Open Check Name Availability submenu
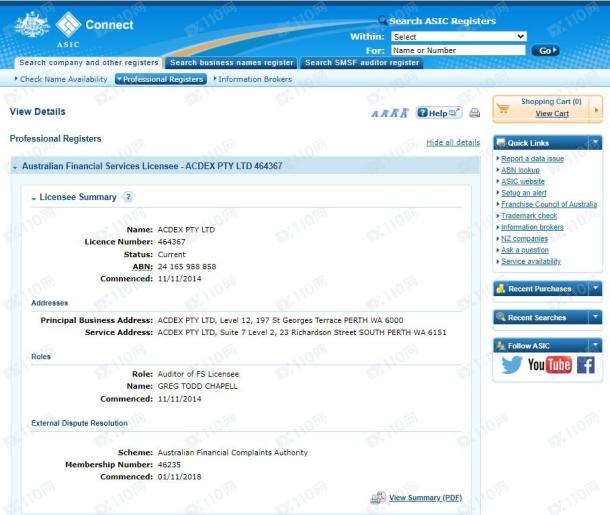Screen dimensions: 610x515 [x=61, y=79]
